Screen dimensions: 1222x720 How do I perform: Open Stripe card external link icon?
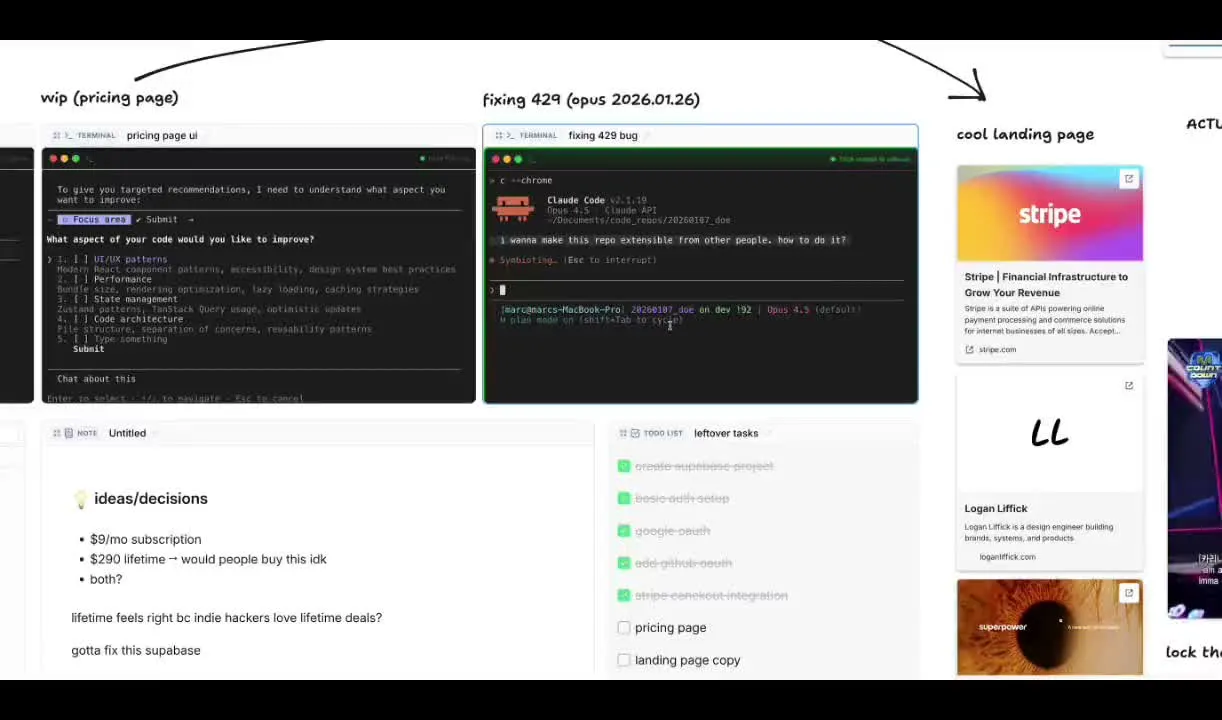[1128, 179]
